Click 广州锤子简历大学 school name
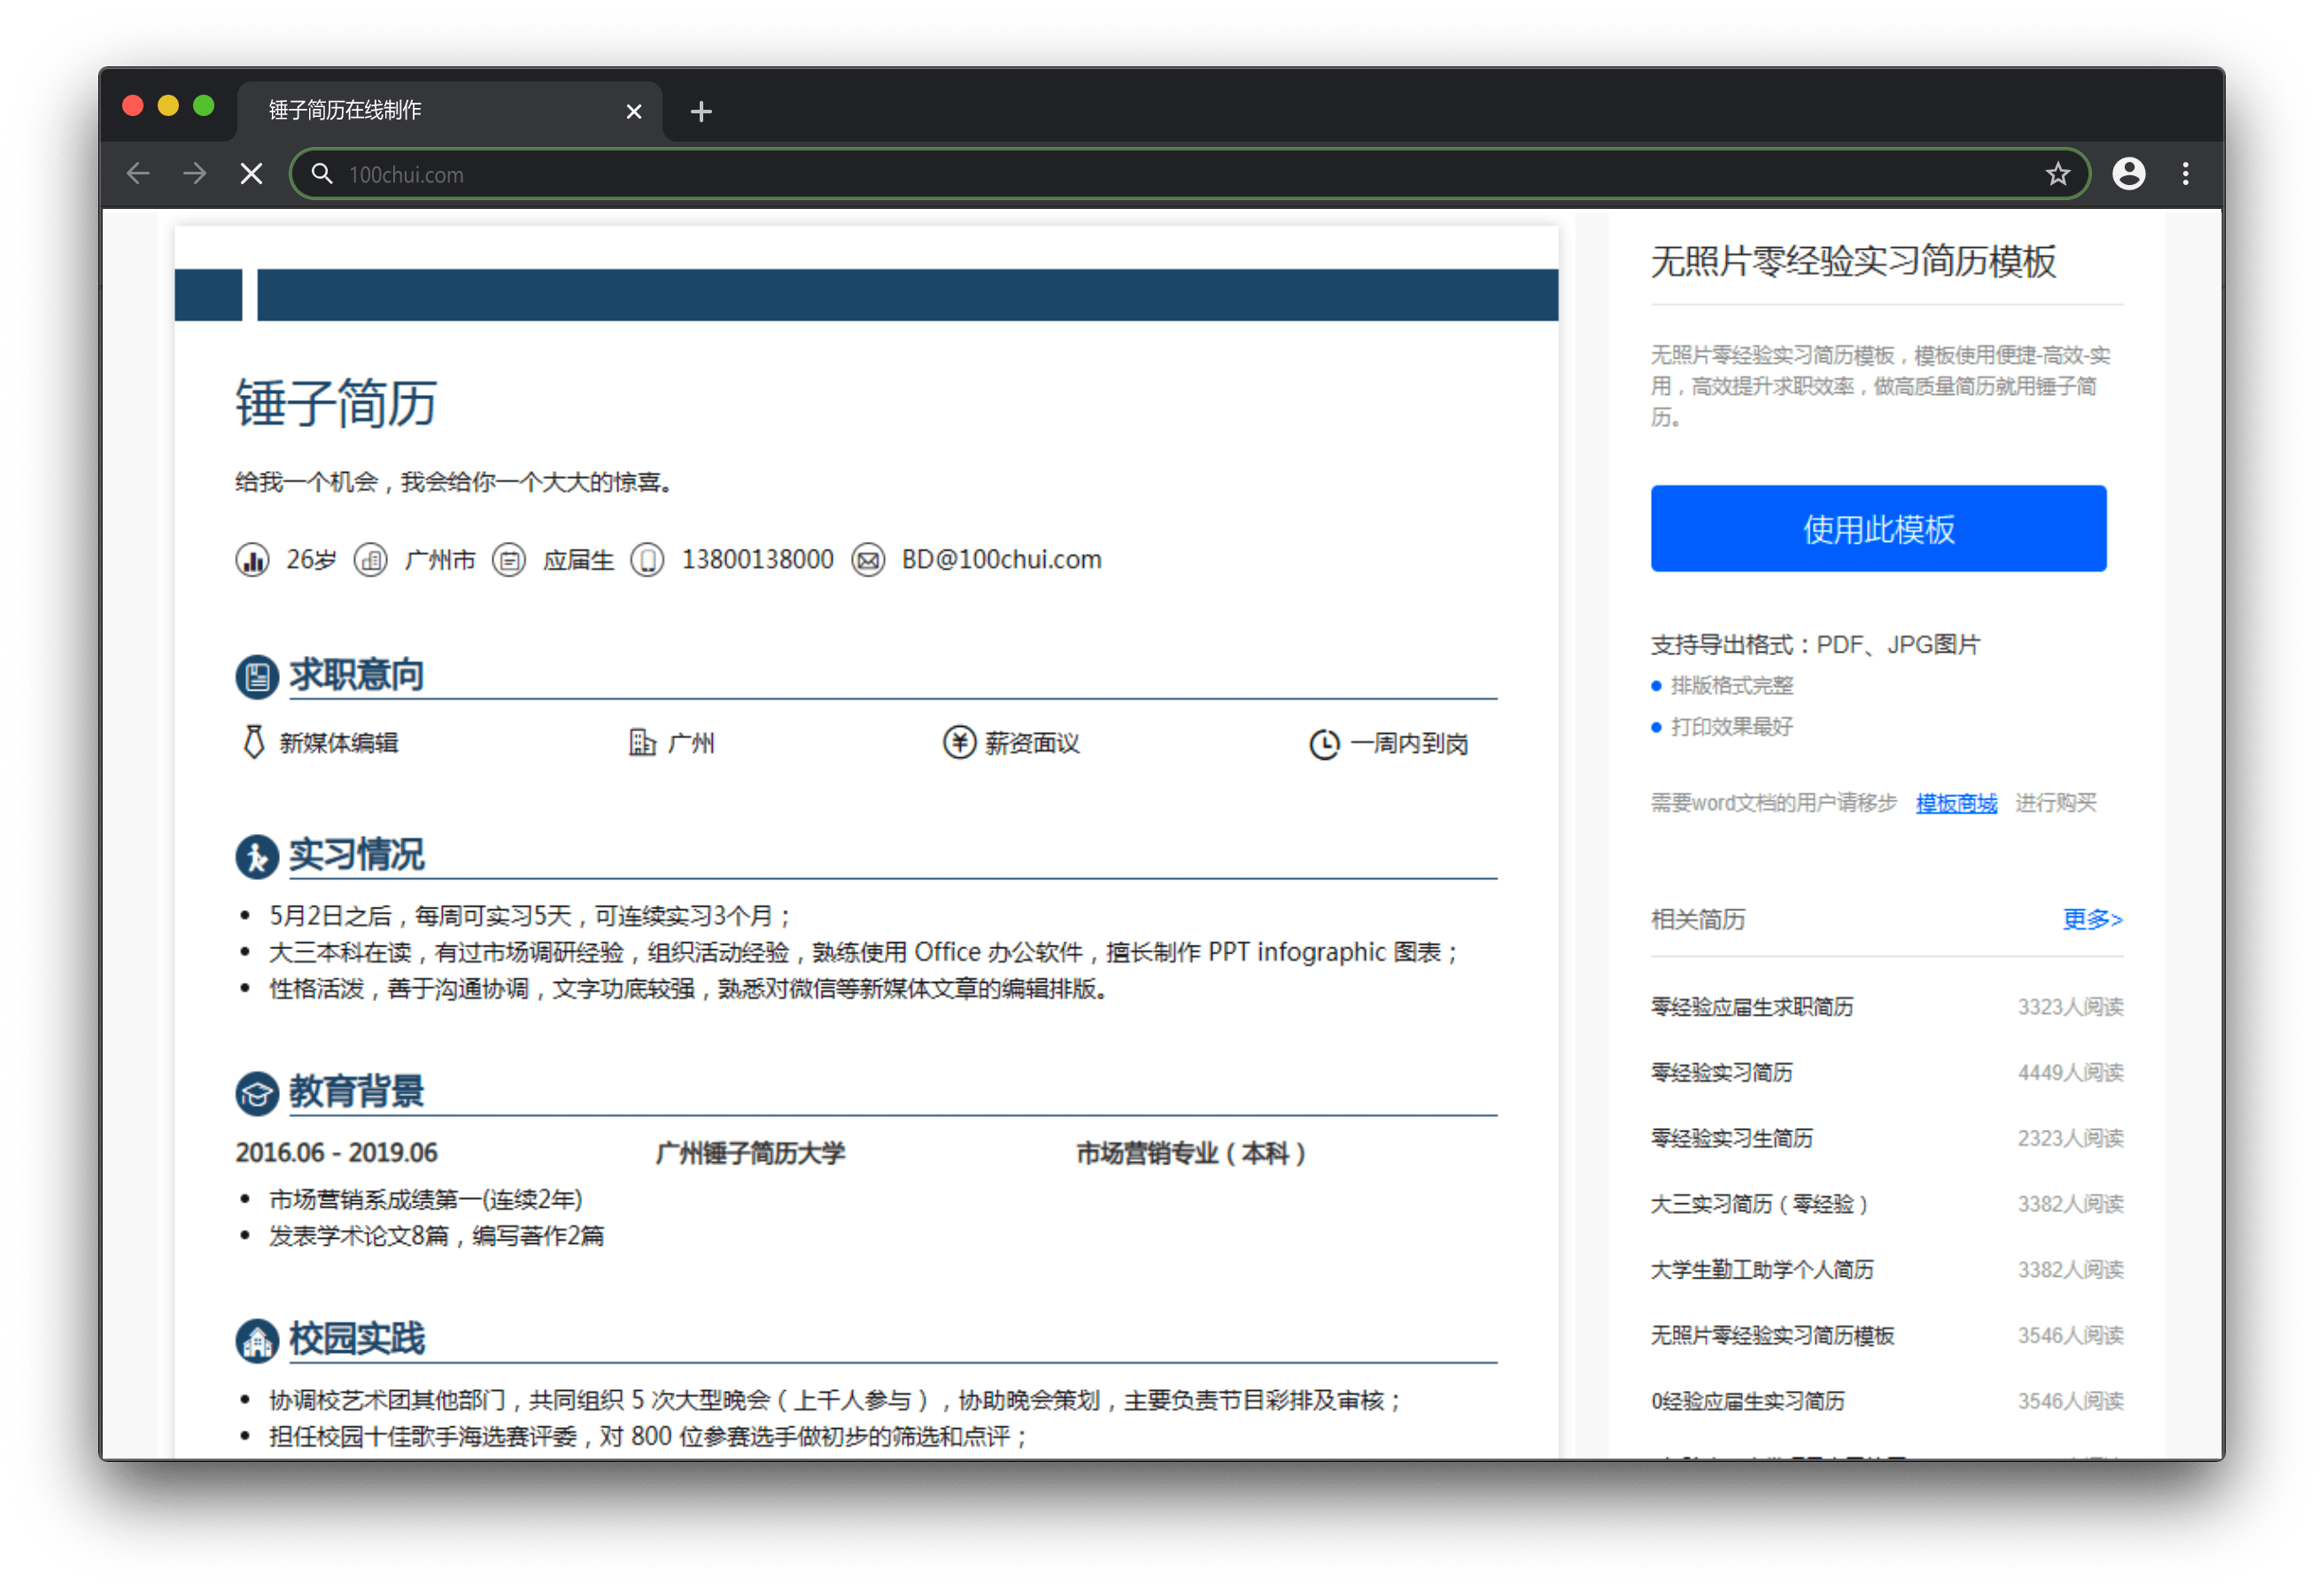2324x1592 pixels. [750, 1154]
